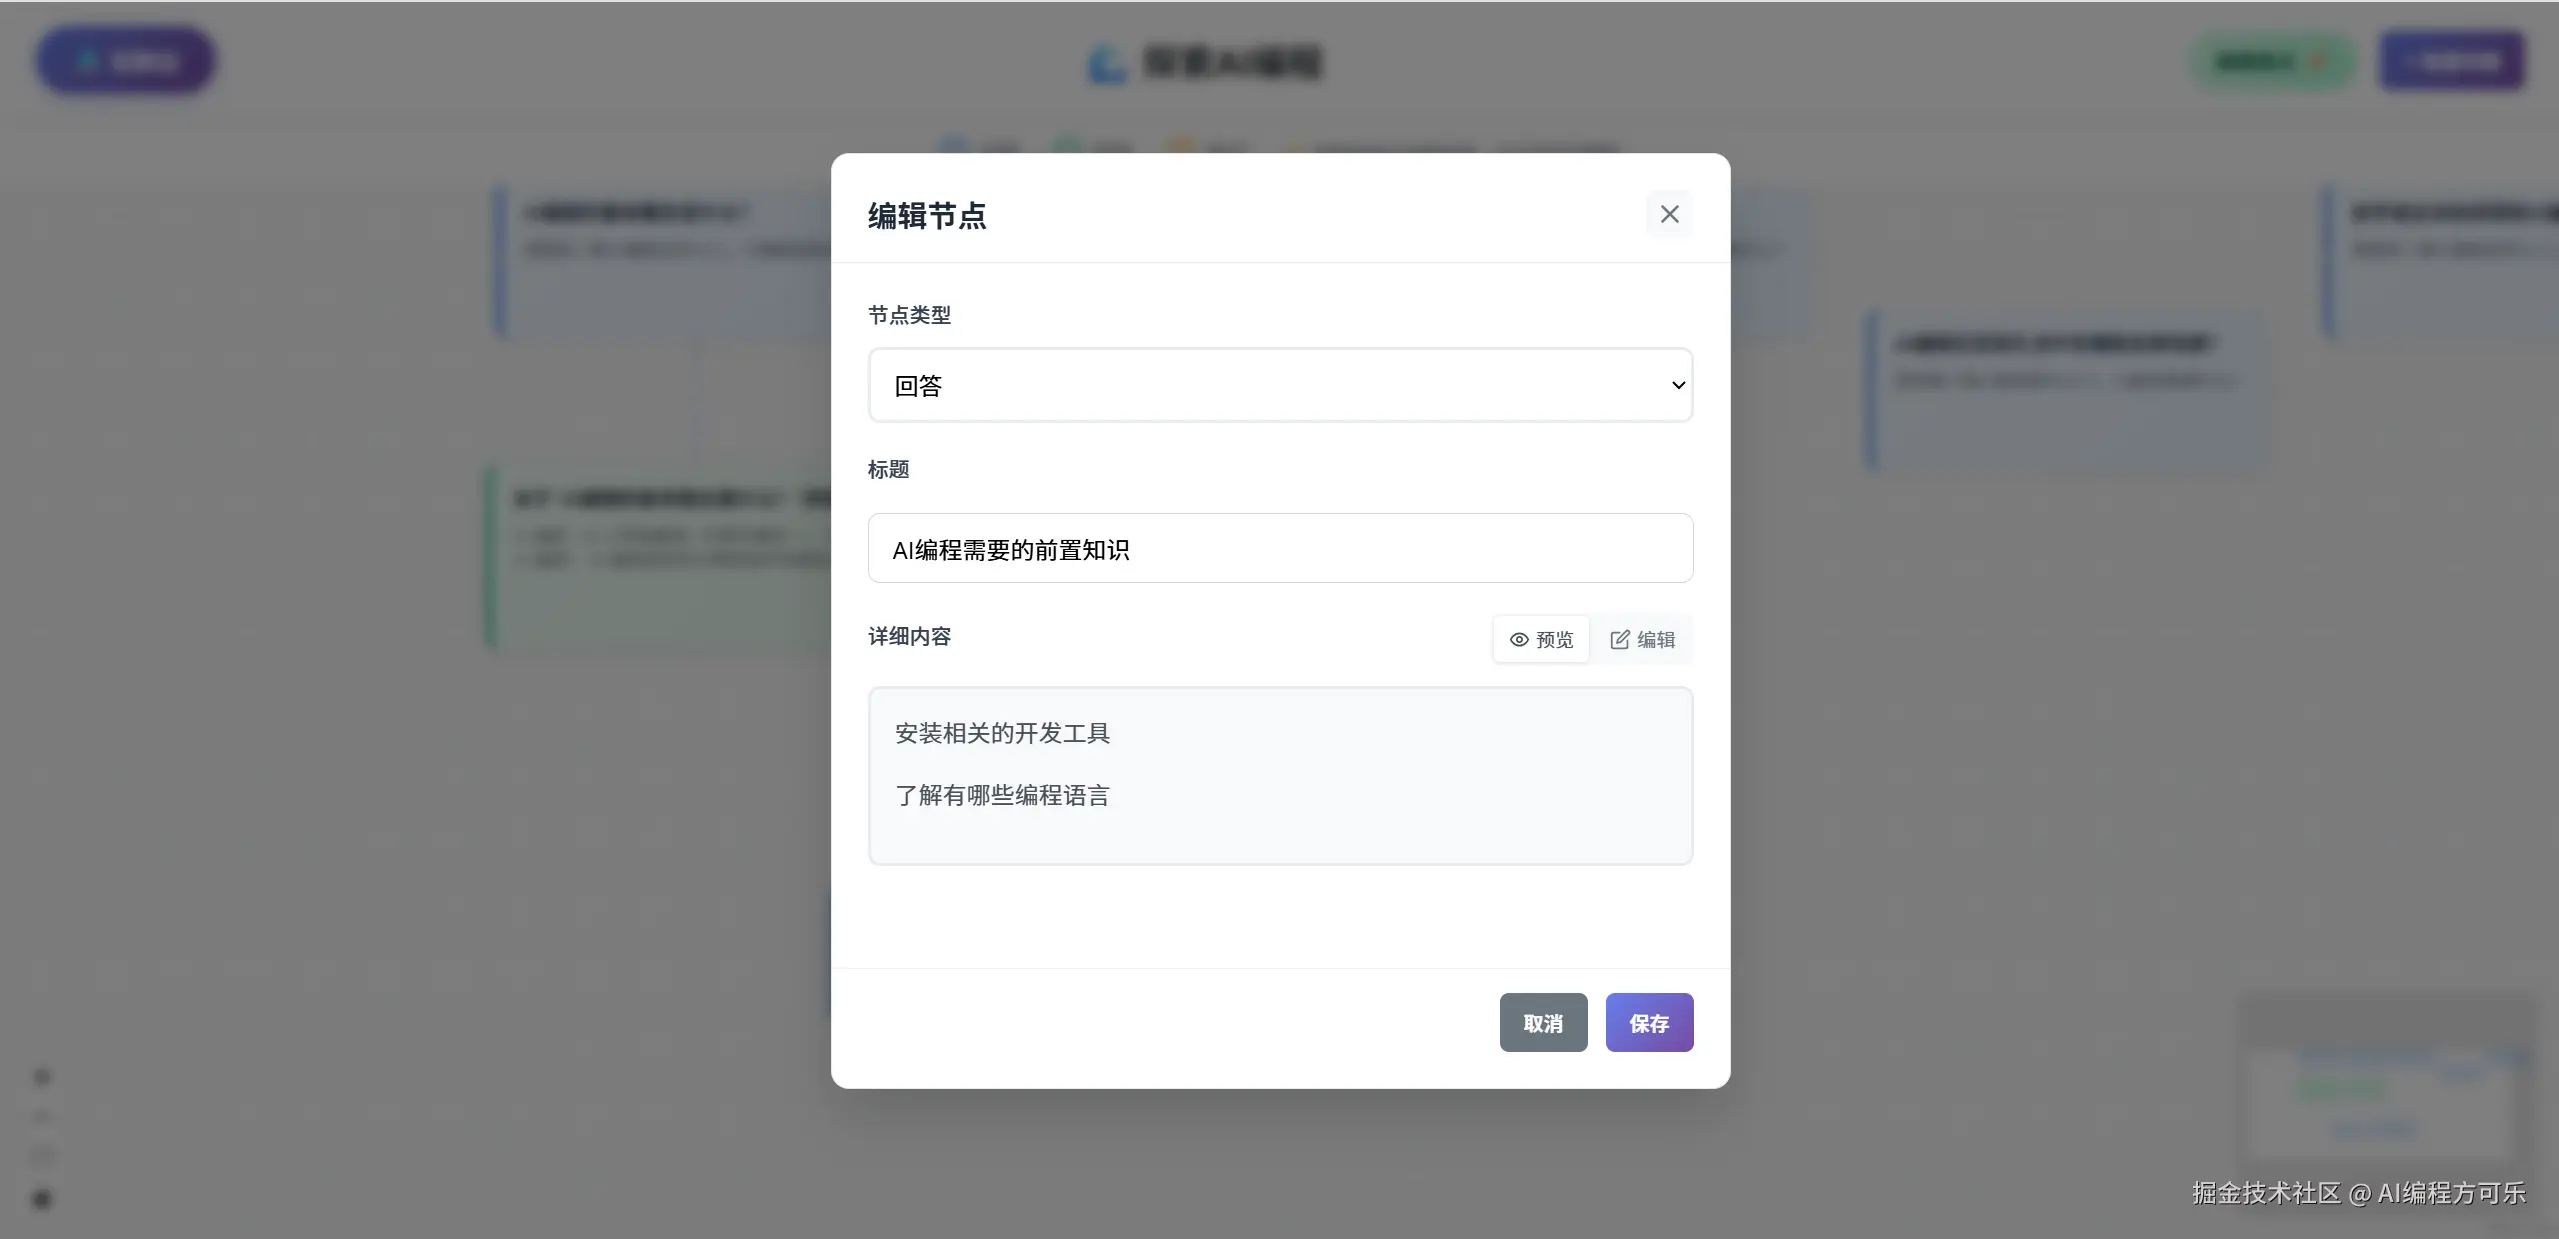
Task: Click the chevron arrow of 节点类型 select
Action: (x=1678, y=386)
